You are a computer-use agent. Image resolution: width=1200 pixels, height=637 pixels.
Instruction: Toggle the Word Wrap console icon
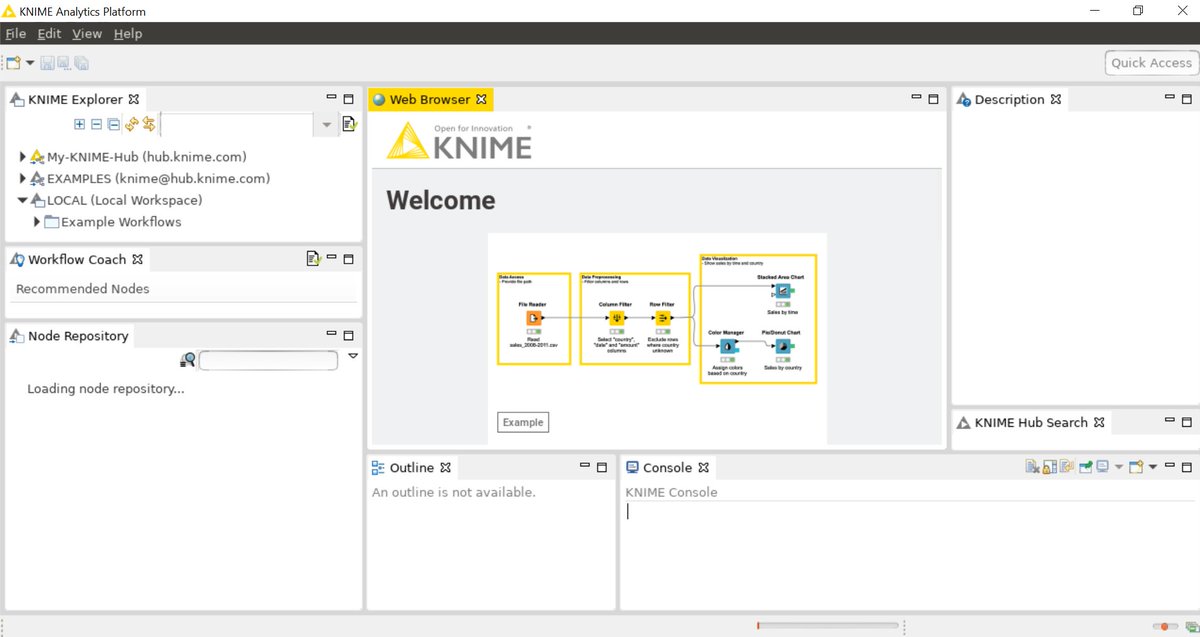[1066, 467]
